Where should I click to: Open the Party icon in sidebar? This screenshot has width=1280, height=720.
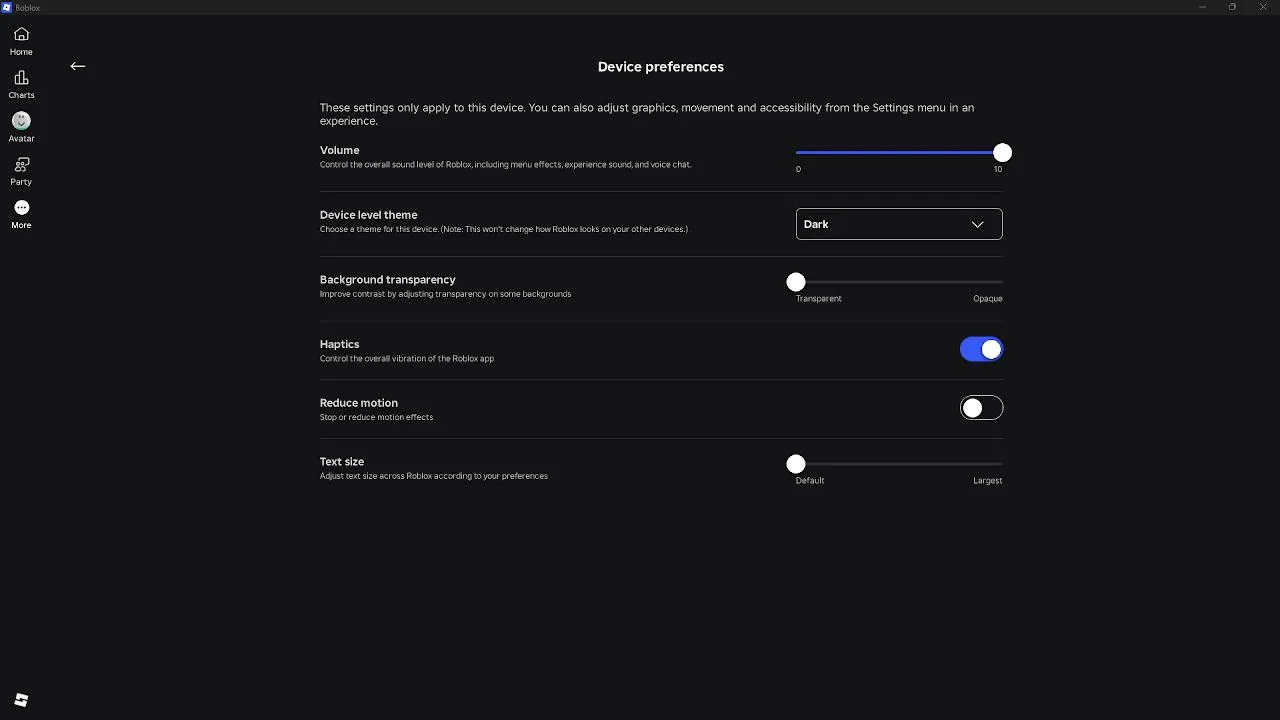point(21,165)
